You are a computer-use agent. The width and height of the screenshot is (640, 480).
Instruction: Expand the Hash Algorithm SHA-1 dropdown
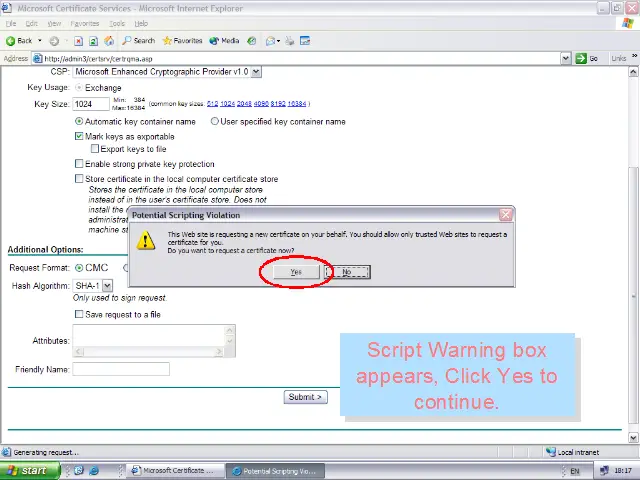coord(107,285)
